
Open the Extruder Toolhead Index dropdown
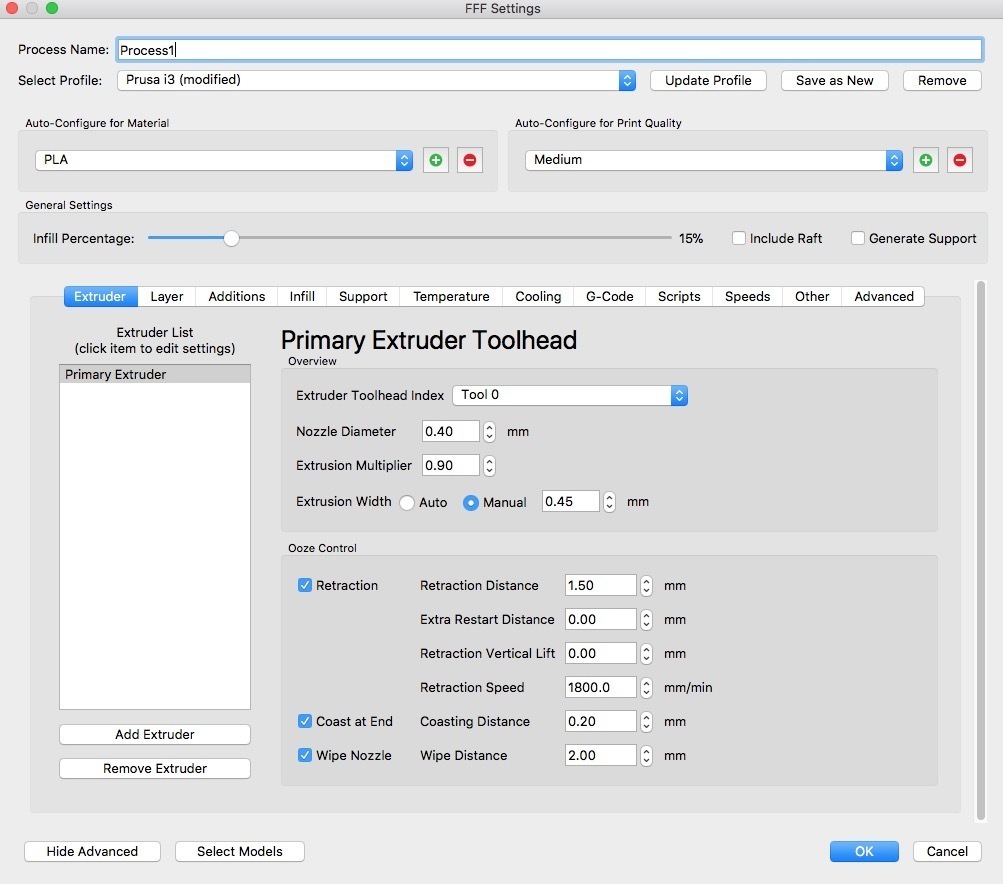click(570, 395)
